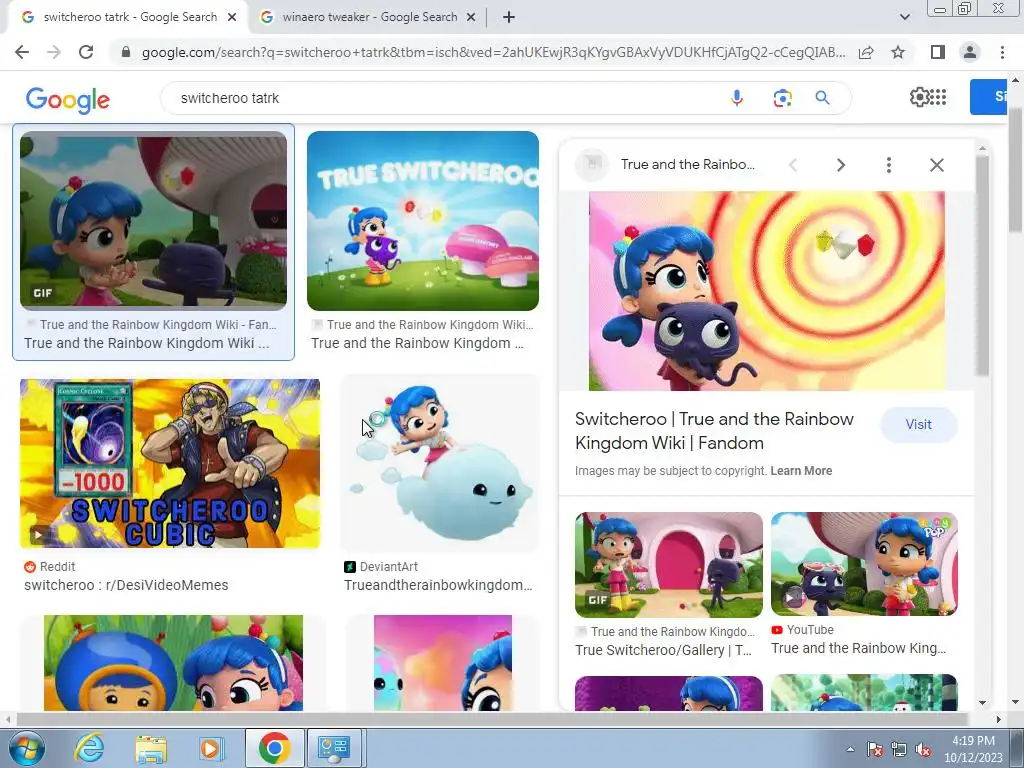
Task: Click 'switcheroo : r/DesiVideoMemes' caption
Action: [126, 585]
